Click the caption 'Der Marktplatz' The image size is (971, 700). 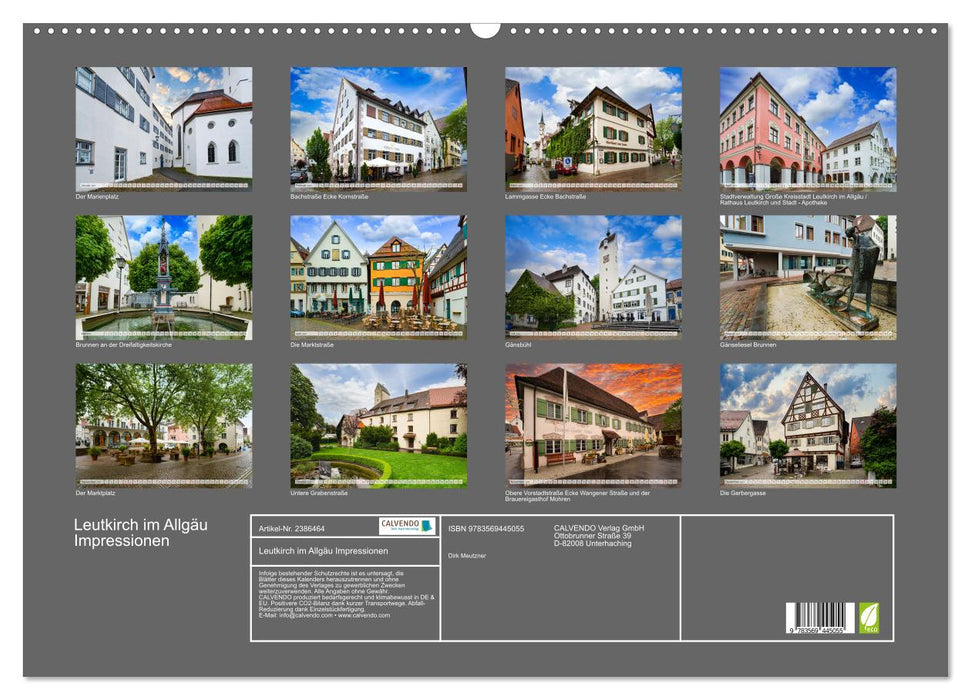point(95,493)
